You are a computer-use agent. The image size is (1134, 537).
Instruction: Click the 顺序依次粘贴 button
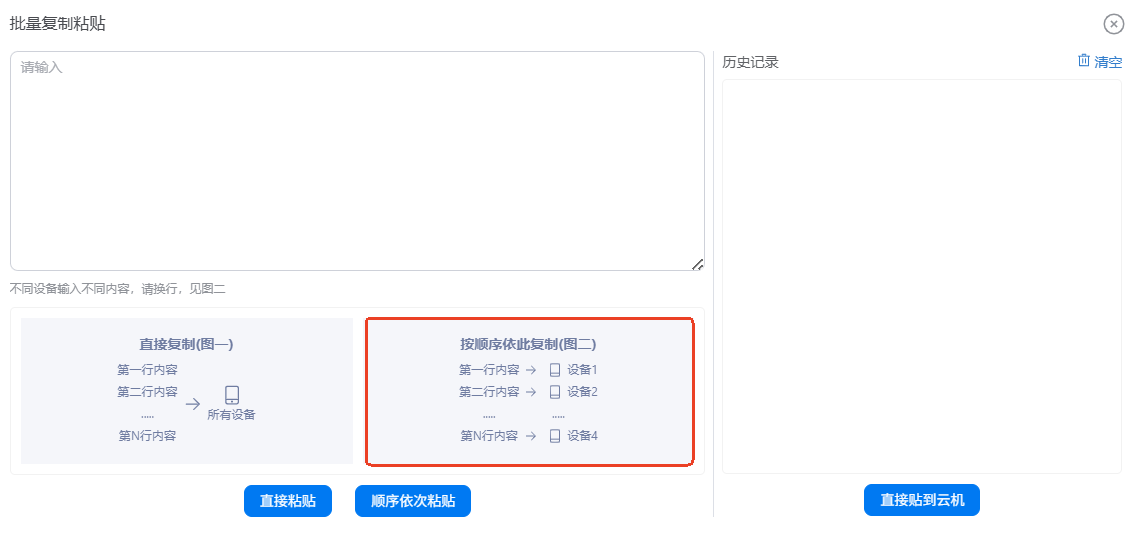tap(413, 501)
